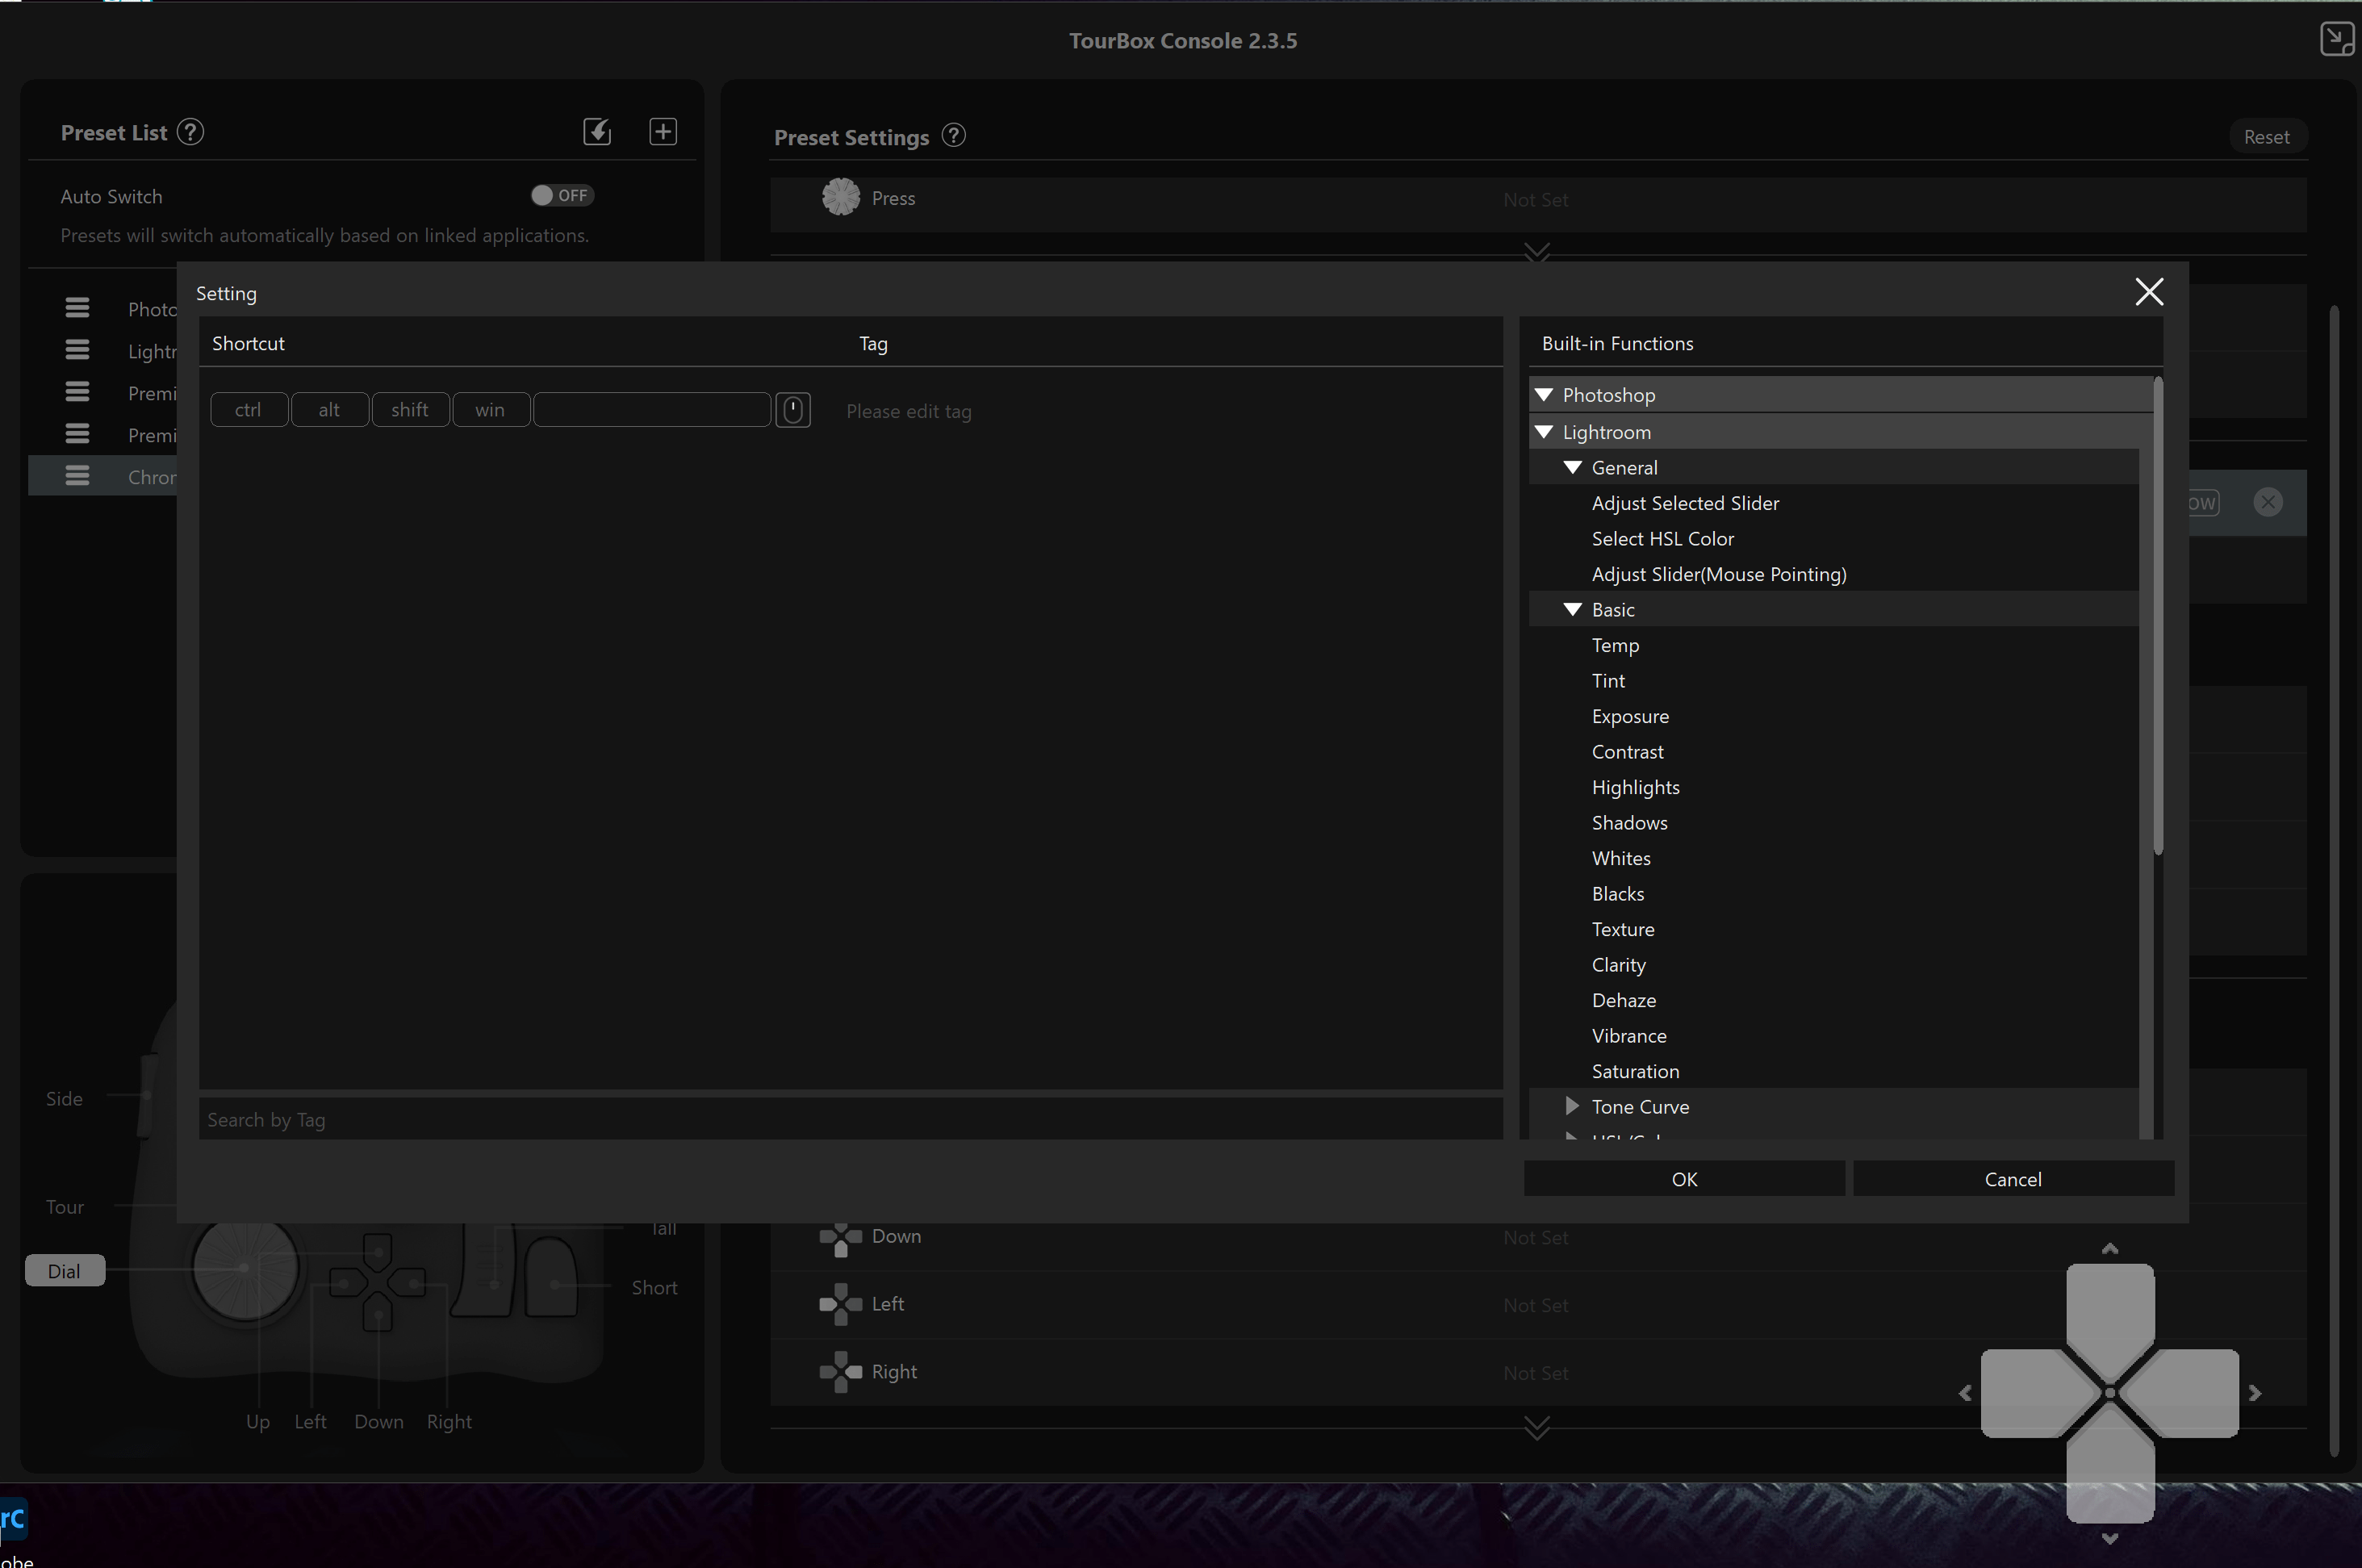The width and height of the screenshot is (2362, 1568).
Task: Select Adjust Selected Slider function
Action: point(1685,503)
